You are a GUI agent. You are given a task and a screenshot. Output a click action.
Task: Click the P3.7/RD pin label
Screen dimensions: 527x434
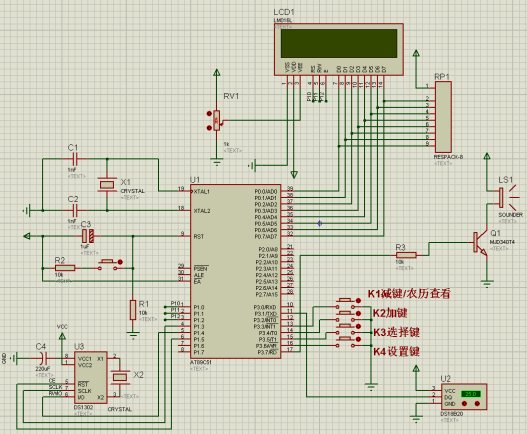point(268,352)
